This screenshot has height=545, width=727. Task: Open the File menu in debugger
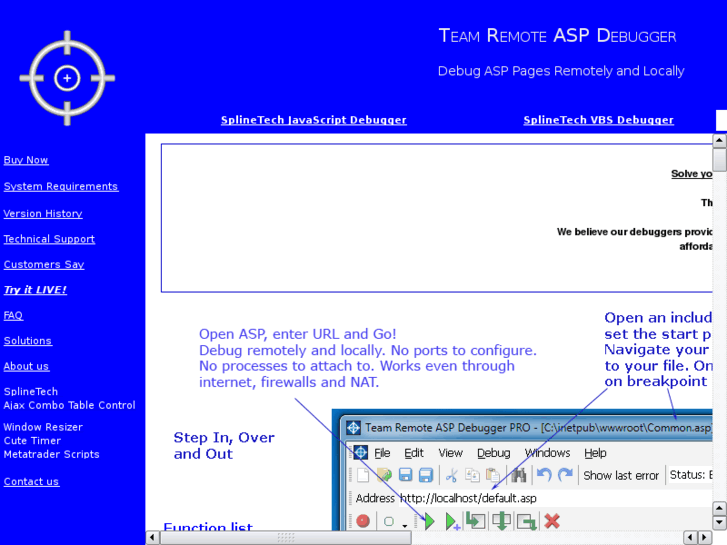(x=382, y=453)
